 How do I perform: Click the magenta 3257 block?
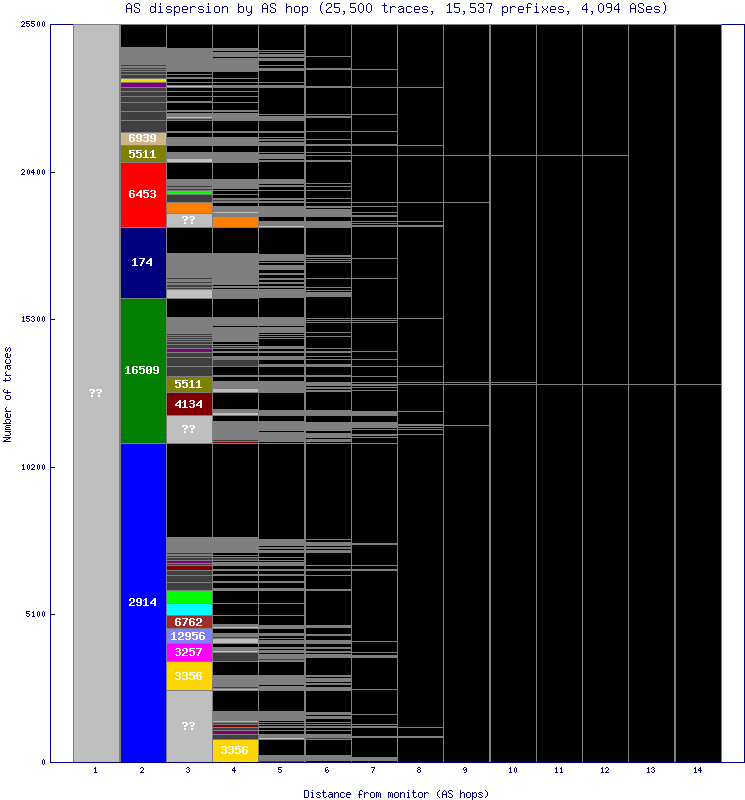pyautogui.click(x=189, y=652)
